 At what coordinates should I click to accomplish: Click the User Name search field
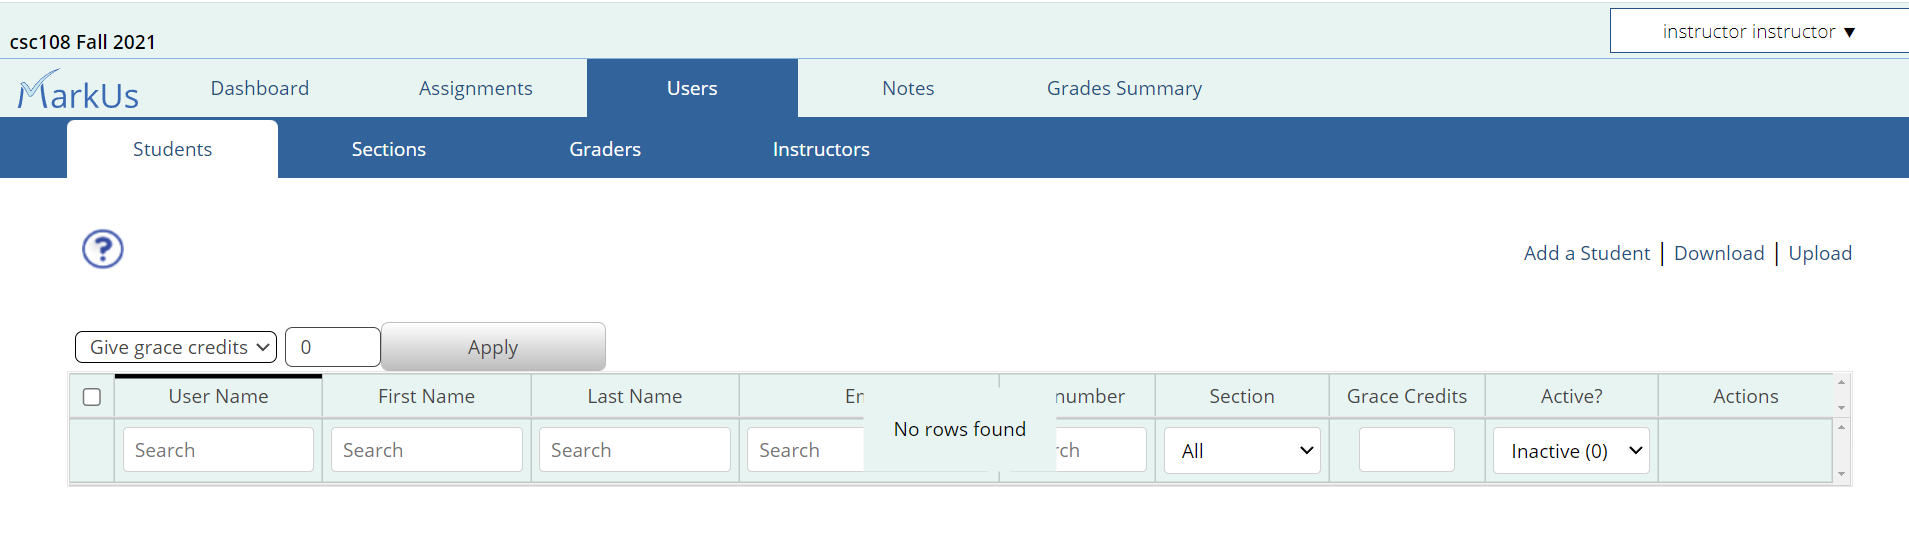[x=218, y=450]
